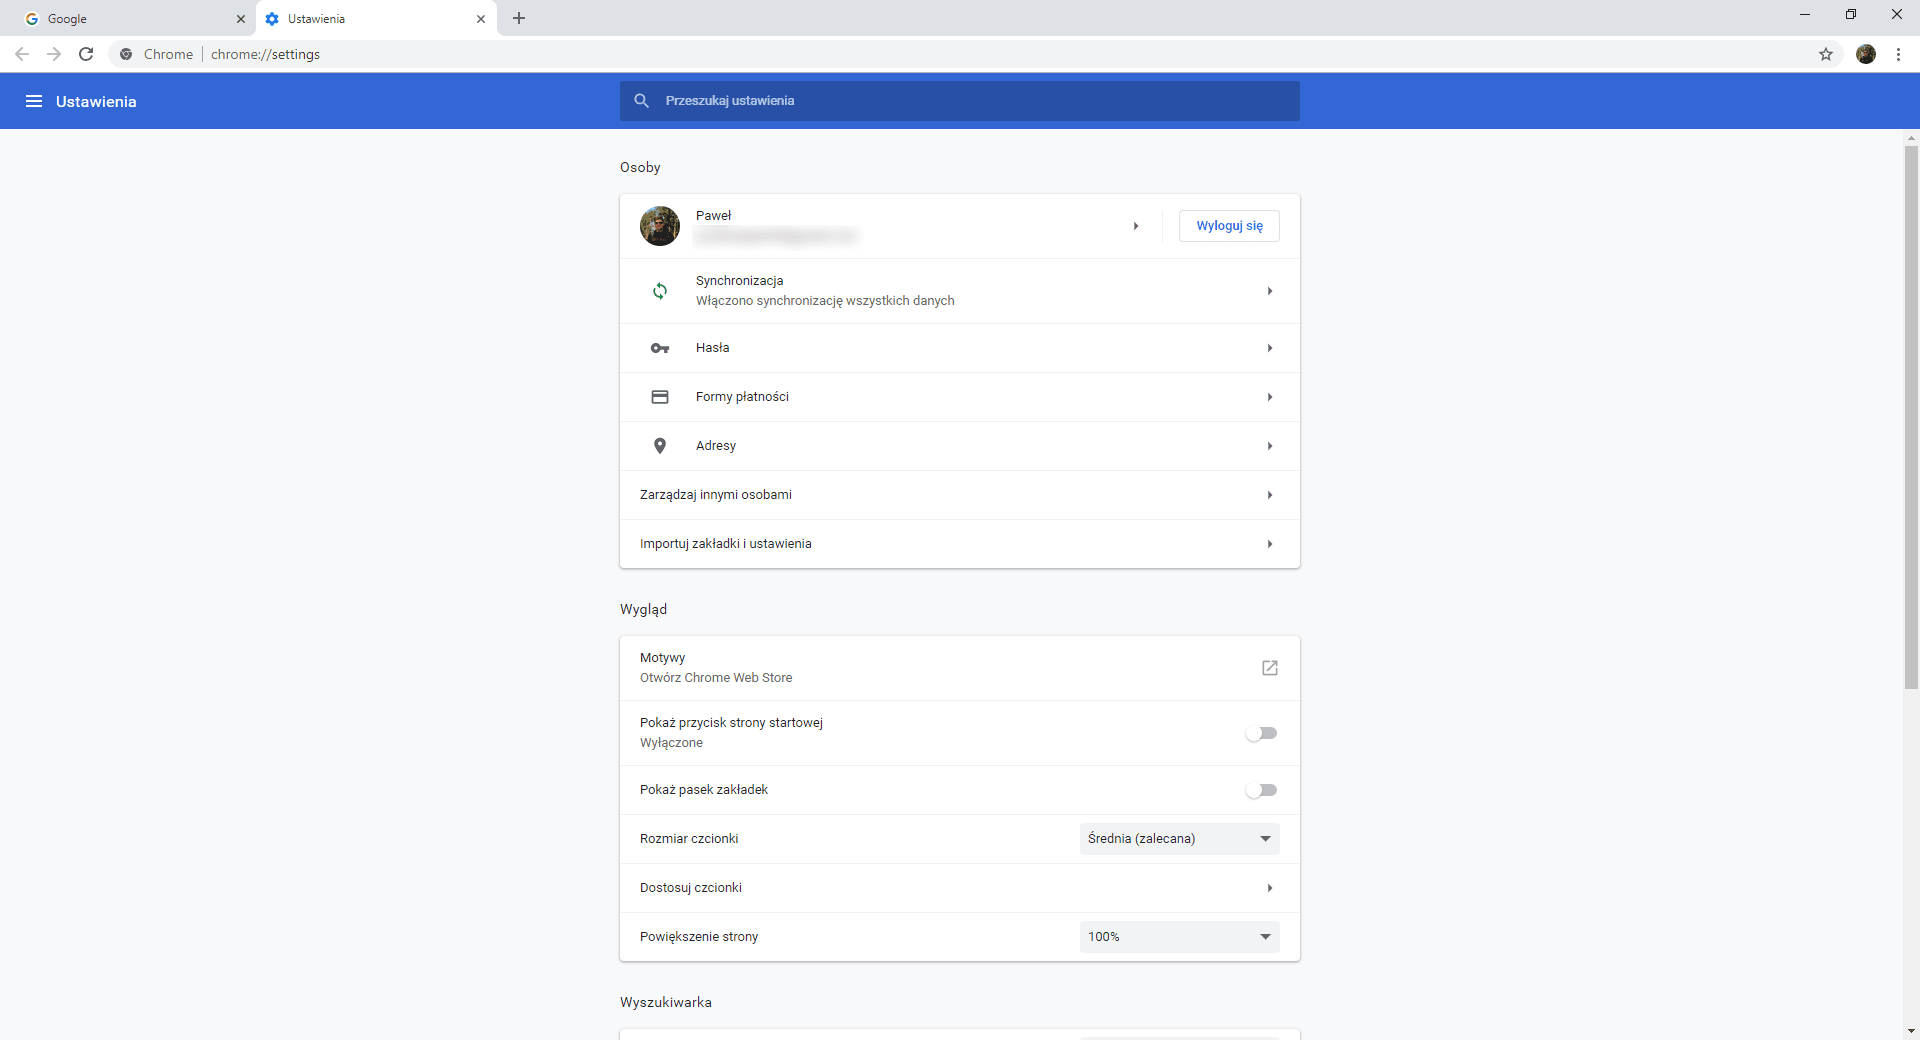This screenshot has width=1920, height=1040.
Task: Expand Synchronizacja settings row
Action: [x=960, y=291]
